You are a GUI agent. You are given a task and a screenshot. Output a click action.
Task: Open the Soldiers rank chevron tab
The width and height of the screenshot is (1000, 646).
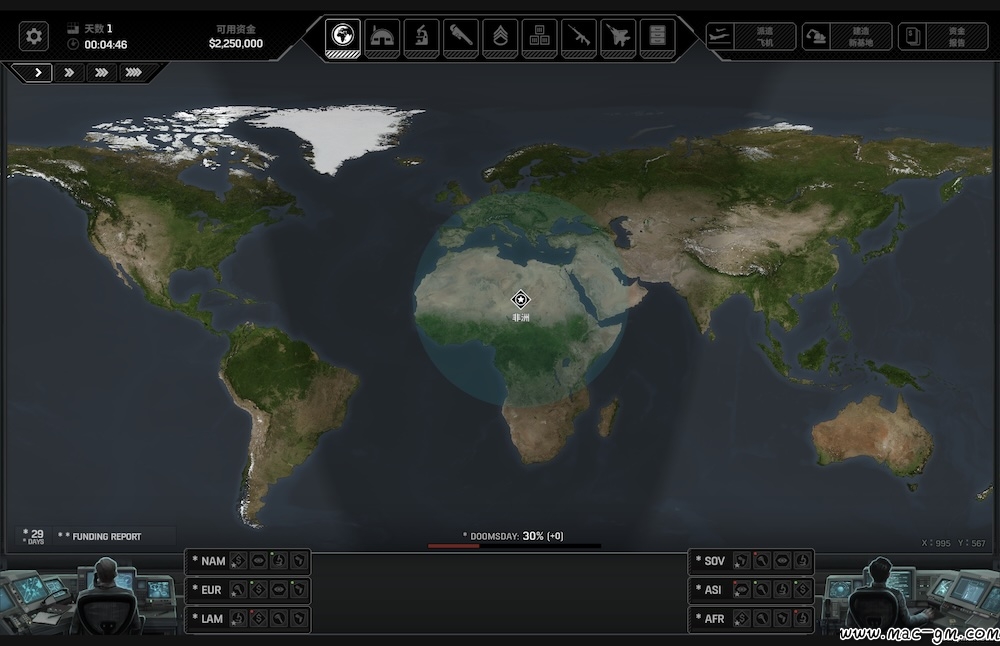[x=500, y=36]
